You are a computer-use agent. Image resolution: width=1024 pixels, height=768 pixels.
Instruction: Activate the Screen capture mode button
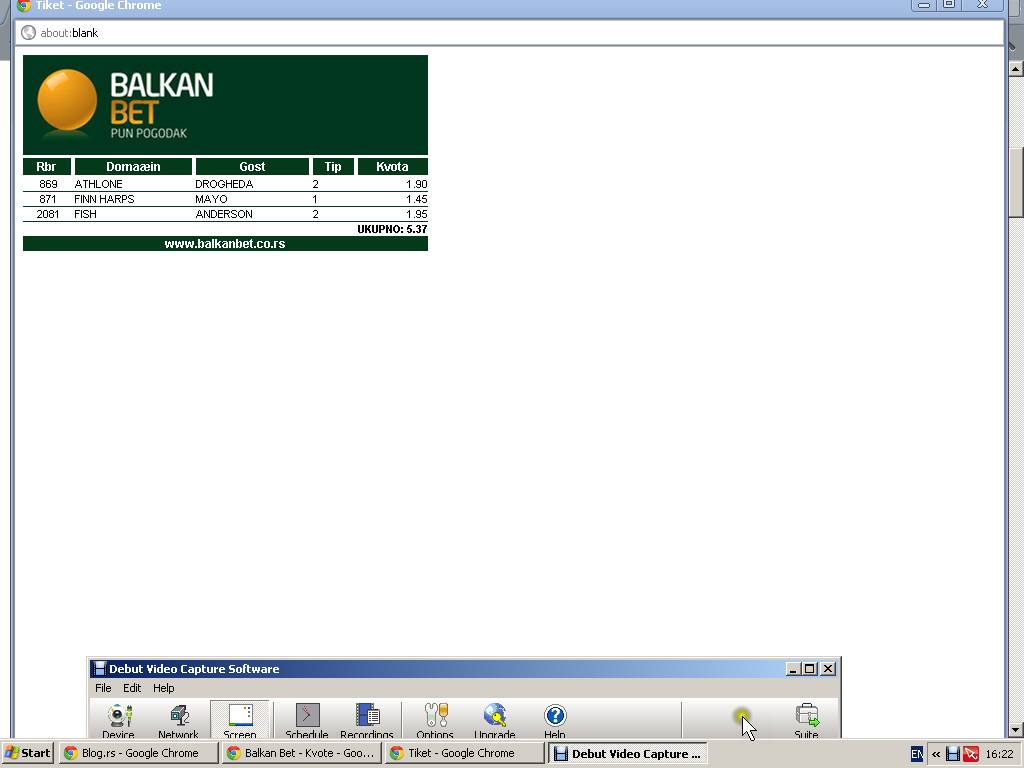click(x=240, y=719)
